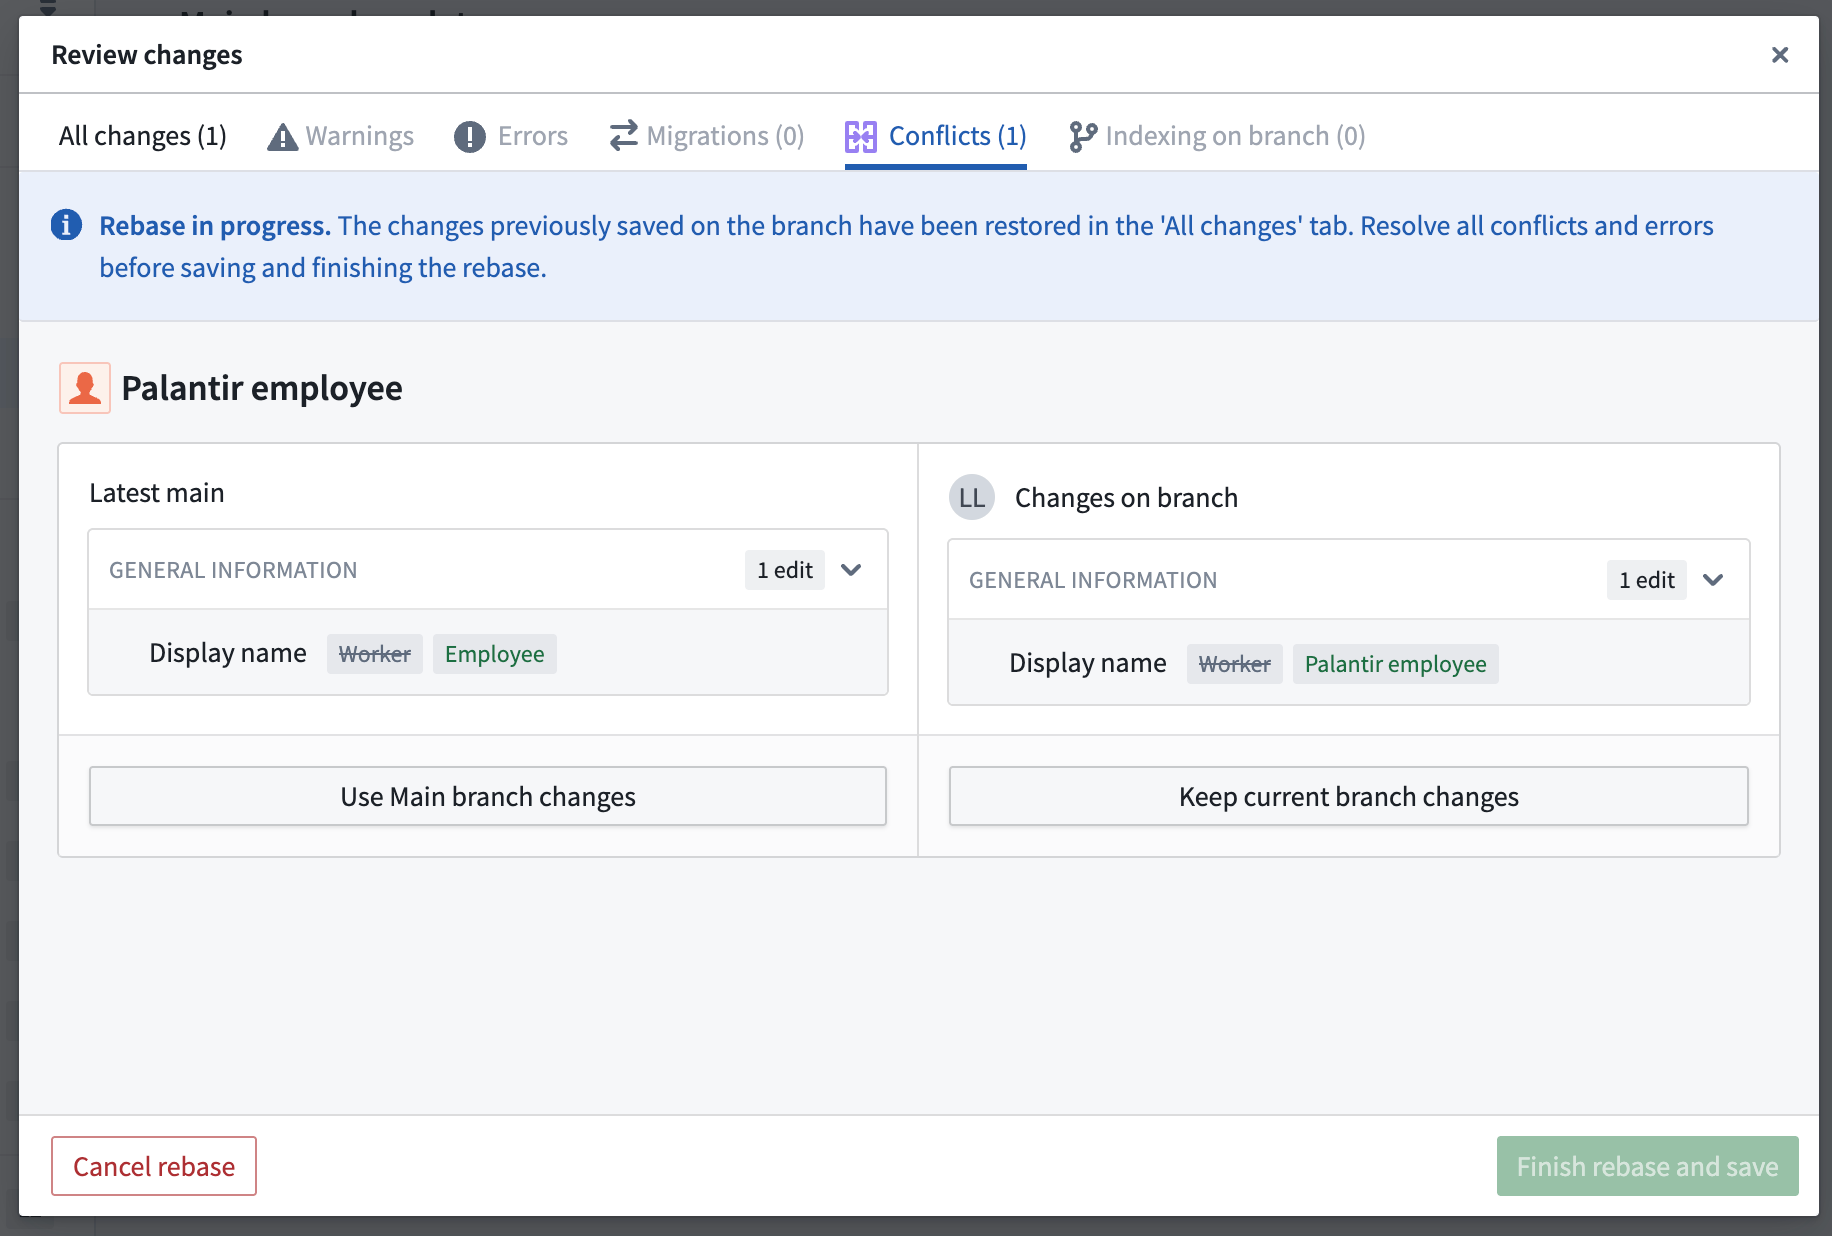This screenshot has height=1236, width=1832.
Task: Expand the 1 edit section on Changes on branch
Action: (x=1712, y=579)
